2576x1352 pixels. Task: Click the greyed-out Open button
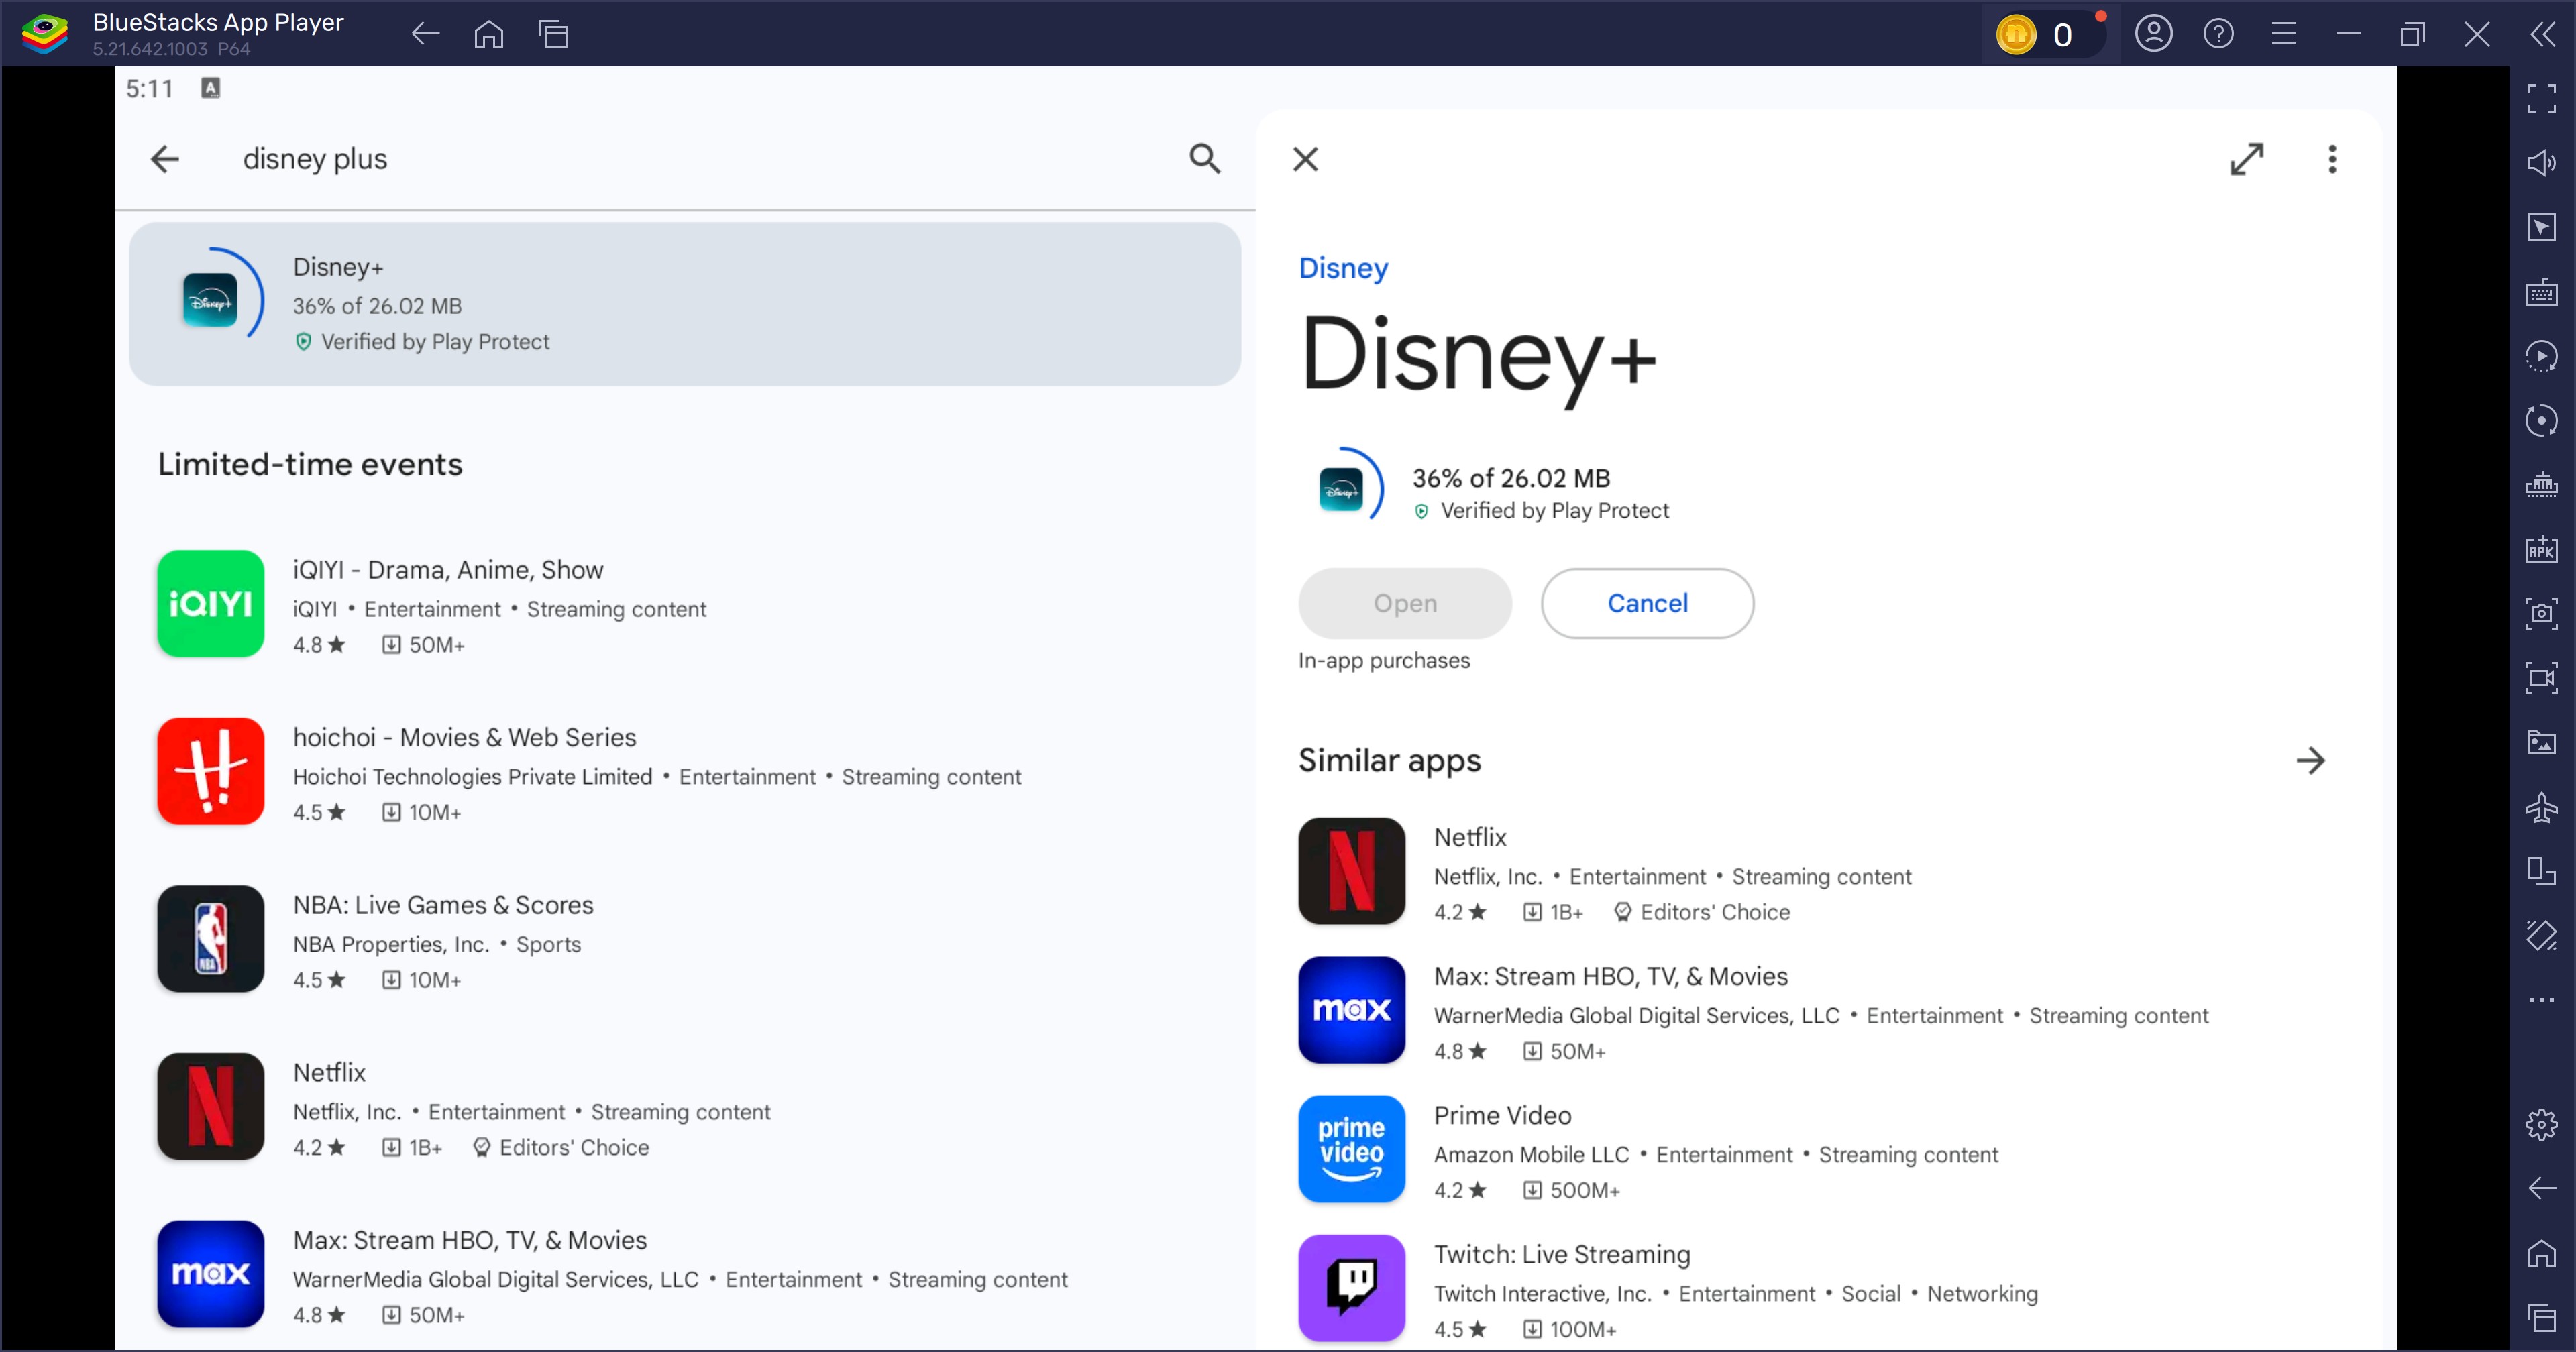point(1405,603)
